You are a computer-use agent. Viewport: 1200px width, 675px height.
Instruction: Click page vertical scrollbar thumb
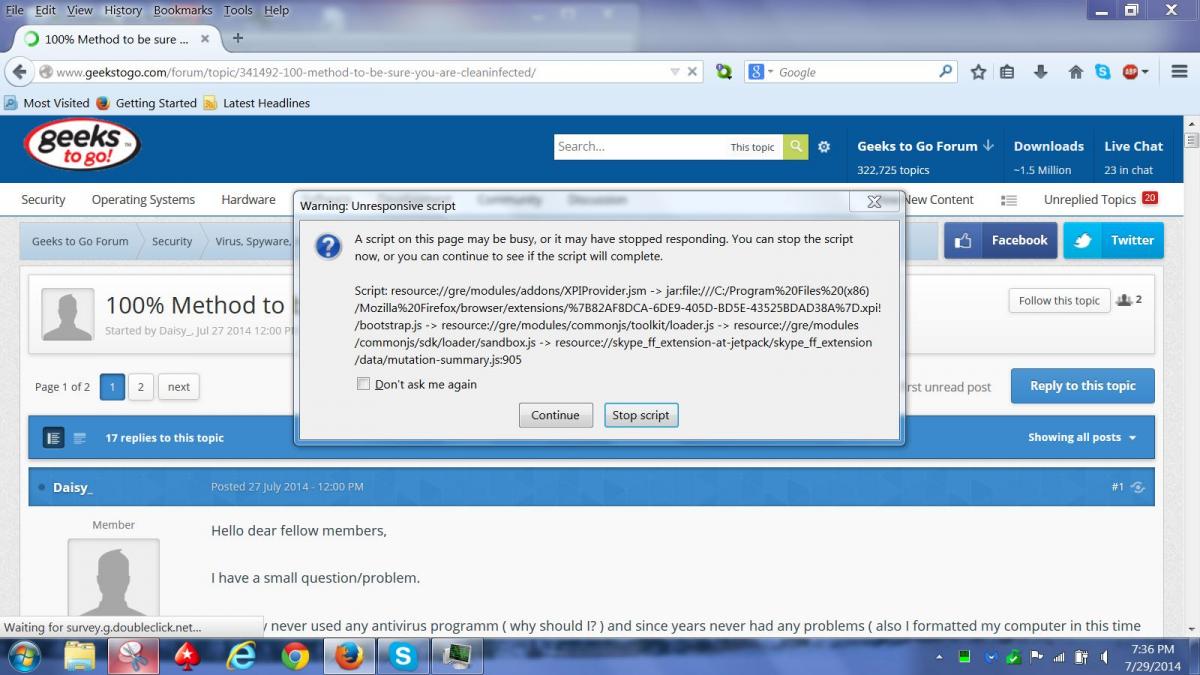click(1191, 140)
